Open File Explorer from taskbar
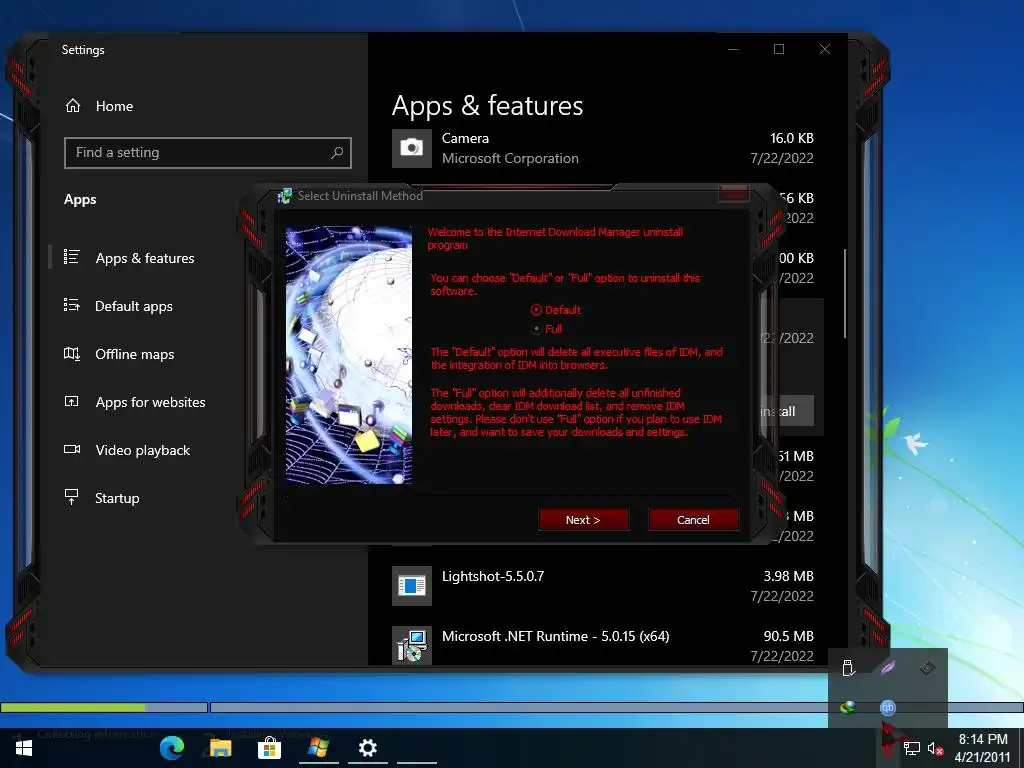Viewport: 1024px width, 768px height. pos(221,748)
